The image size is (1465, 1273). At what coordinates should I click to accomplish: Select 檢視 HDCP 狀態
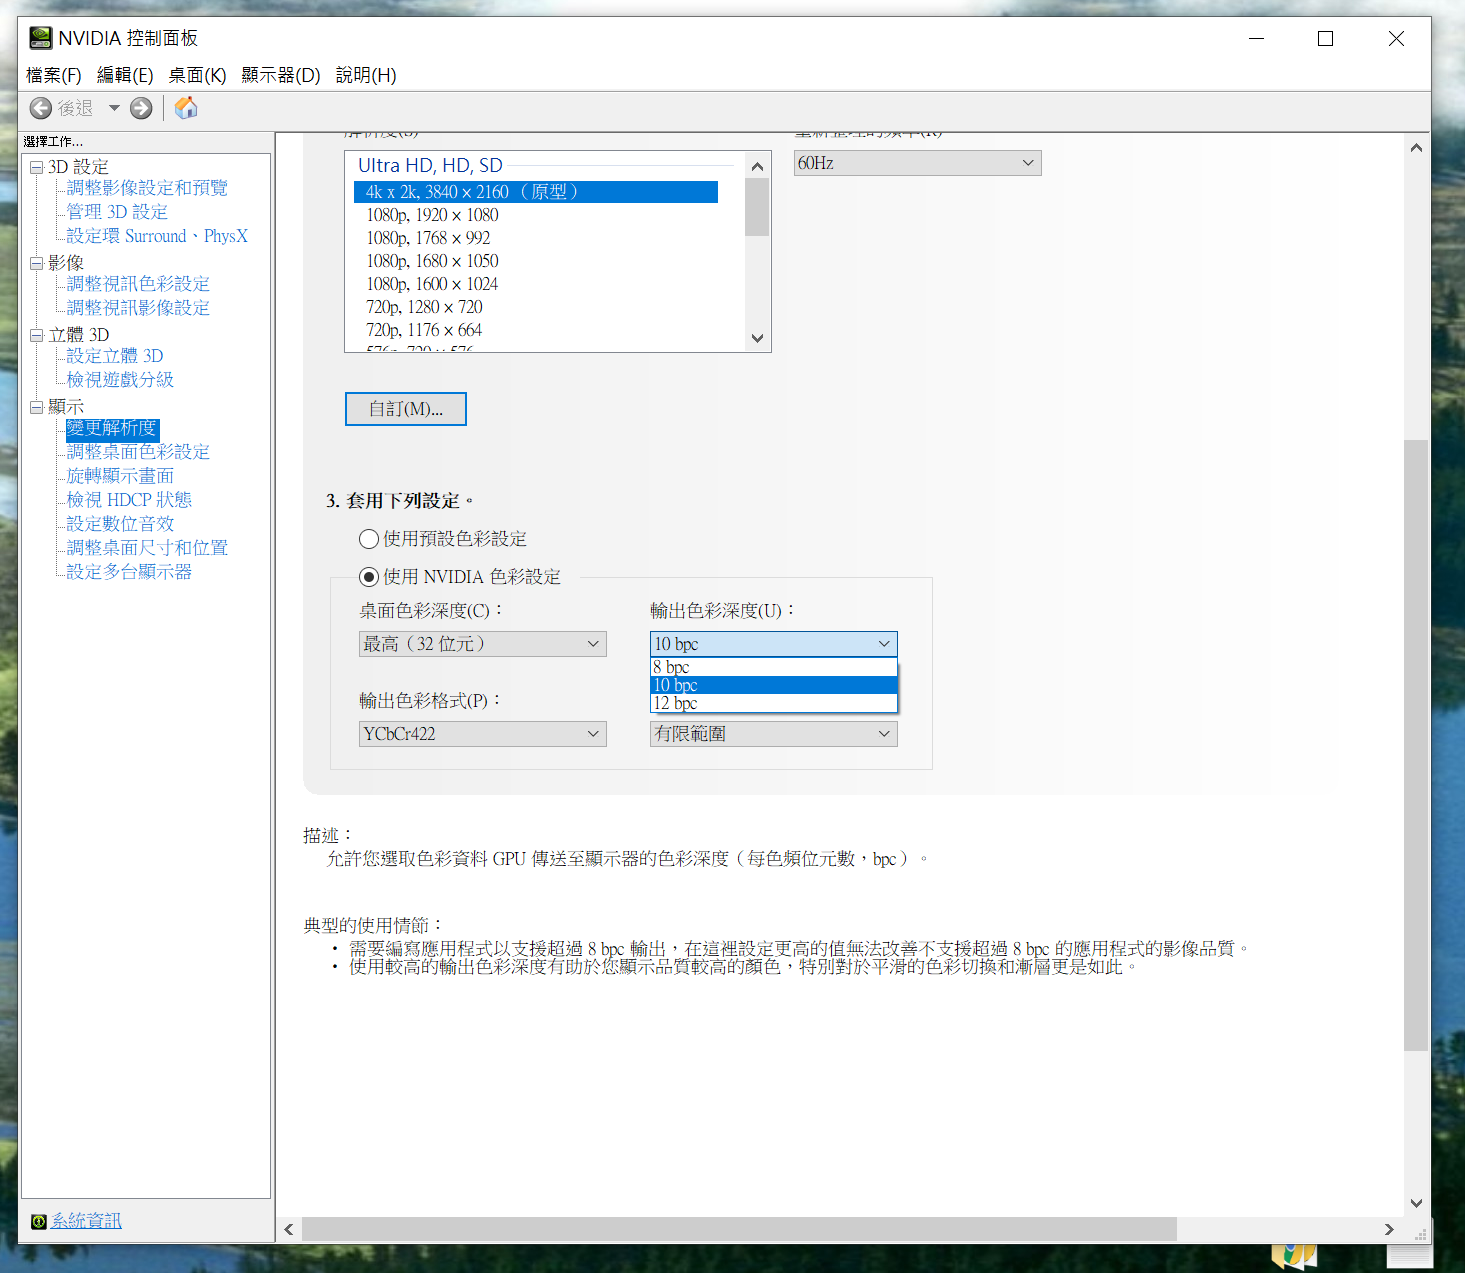point(129,500)
